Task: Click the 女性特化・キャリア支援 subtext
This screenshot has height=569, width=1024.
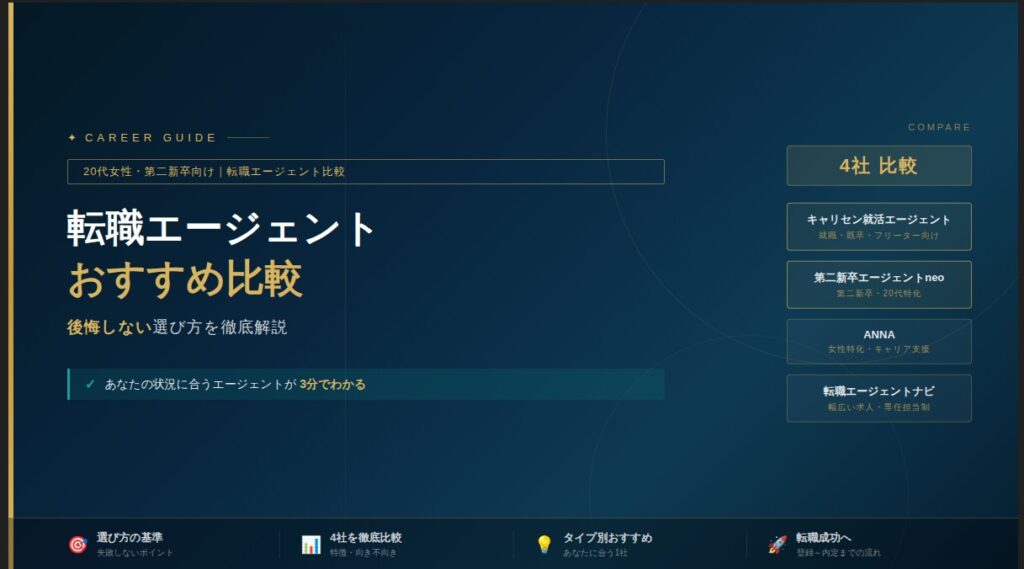Action: click(879, 349)
